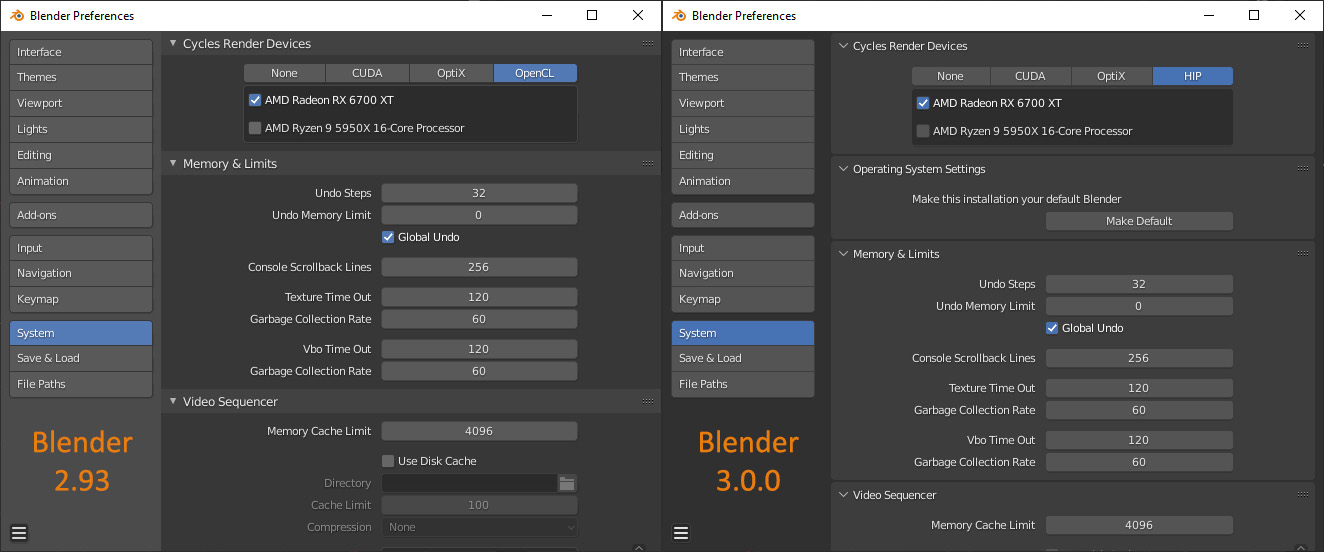
Task: Open File Paths in 3.0.0 sidebar
Action: coord(743,384)
